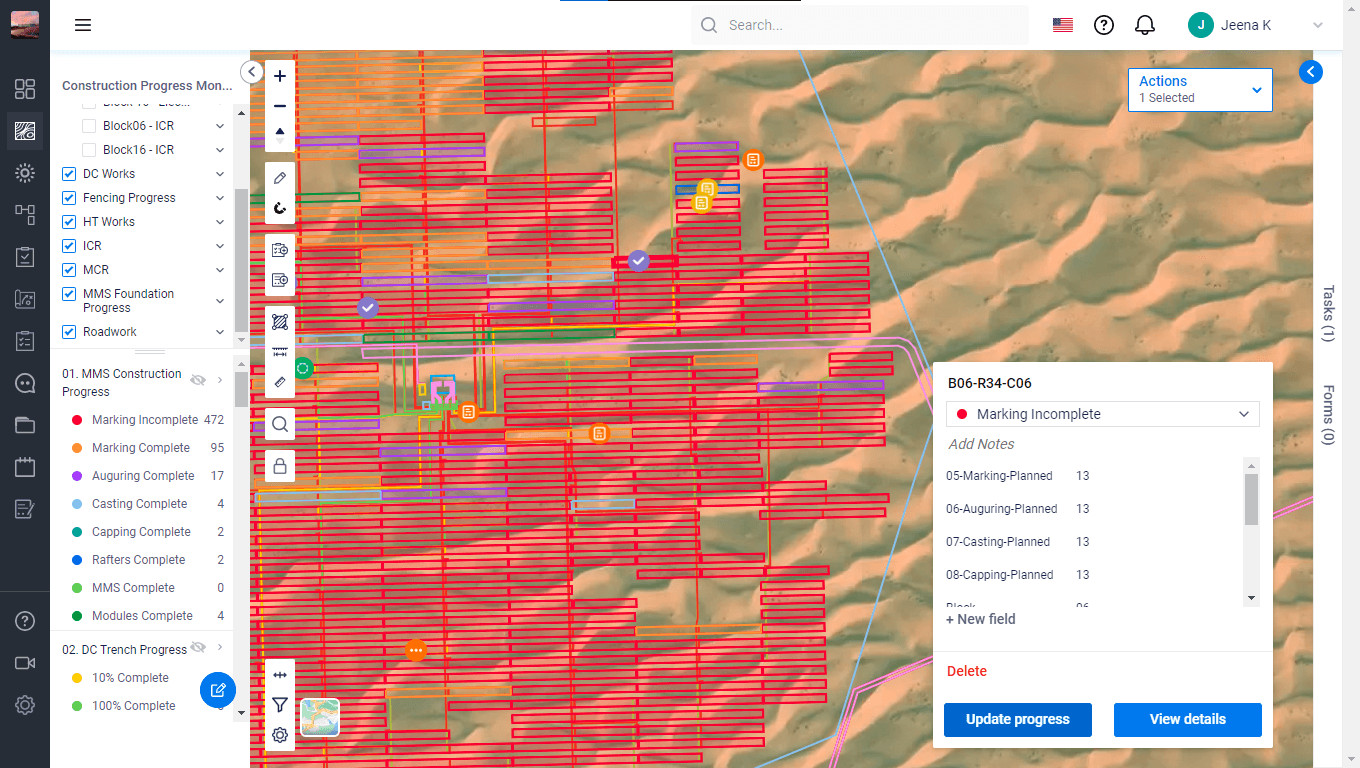The height and width of the screenshot is (768, 1360).
Task: Open the chat bubble icon in sidebar
Action: coord(25,383)
